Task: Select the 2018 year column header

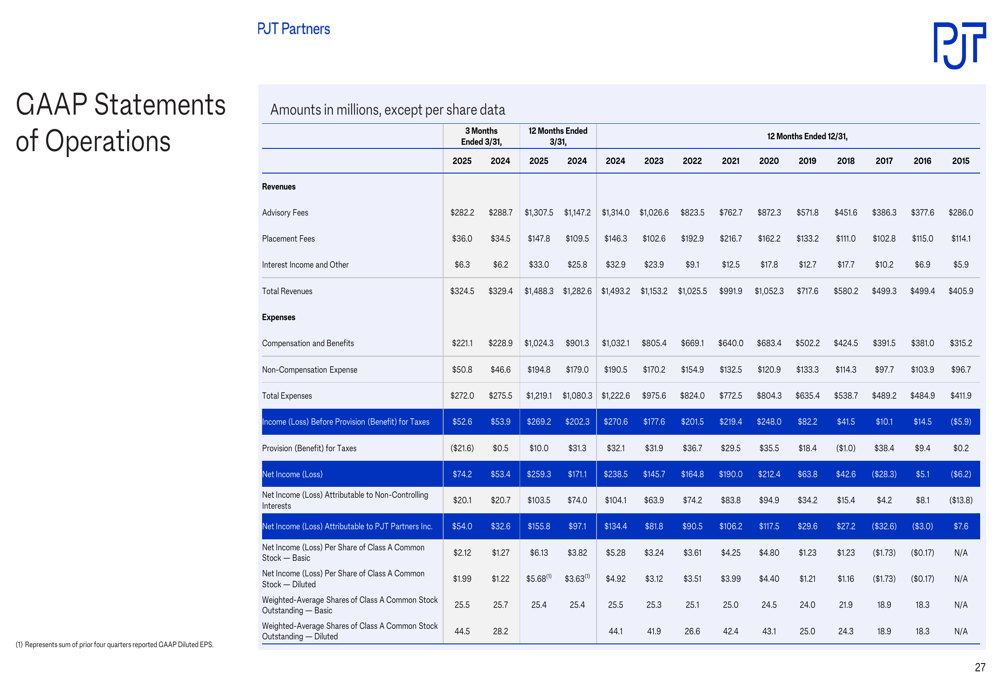Action: pyautogui.click(x=846, y=161)
